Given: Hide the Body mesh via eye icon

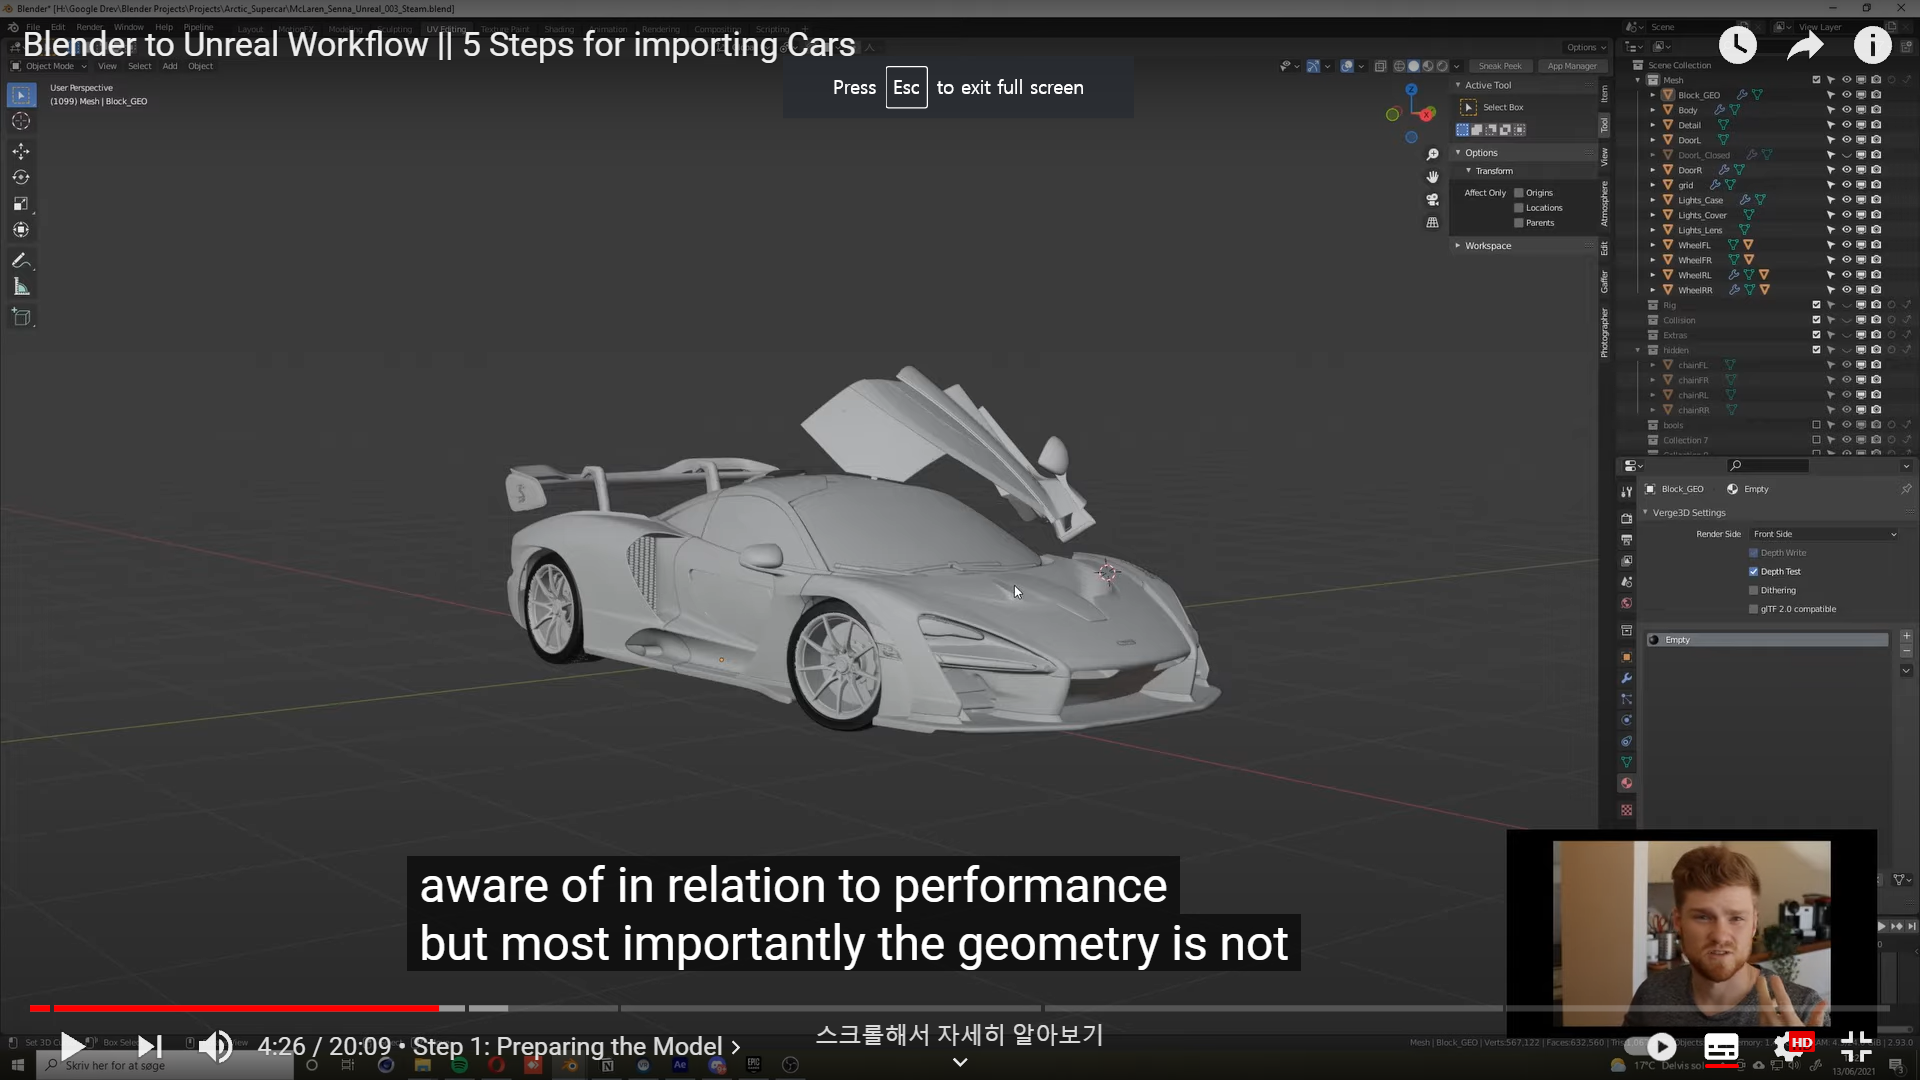Looking at the screenshot, I should pos(1846,110).
